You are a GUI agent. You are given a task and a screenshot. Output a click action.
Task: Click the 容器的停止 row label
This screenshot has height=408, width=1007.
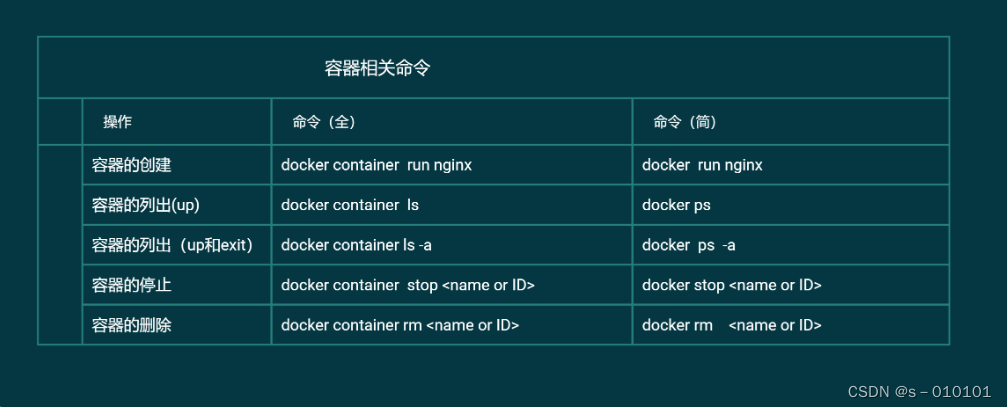(132, 285)
